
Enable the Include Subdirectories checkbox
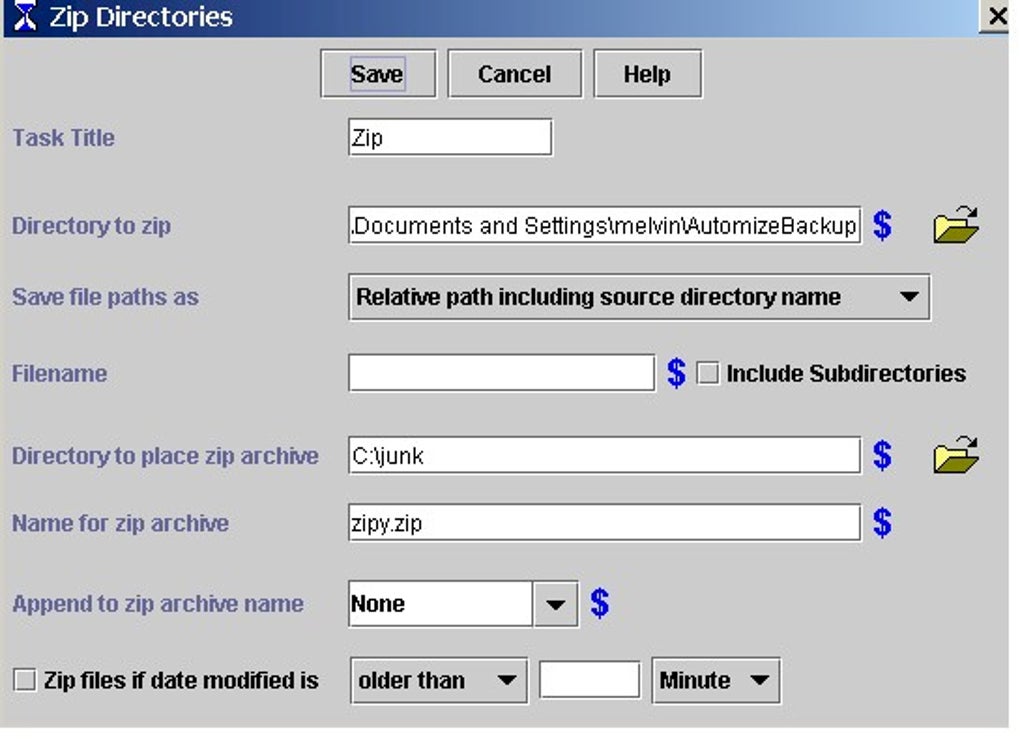coord(708,374)
